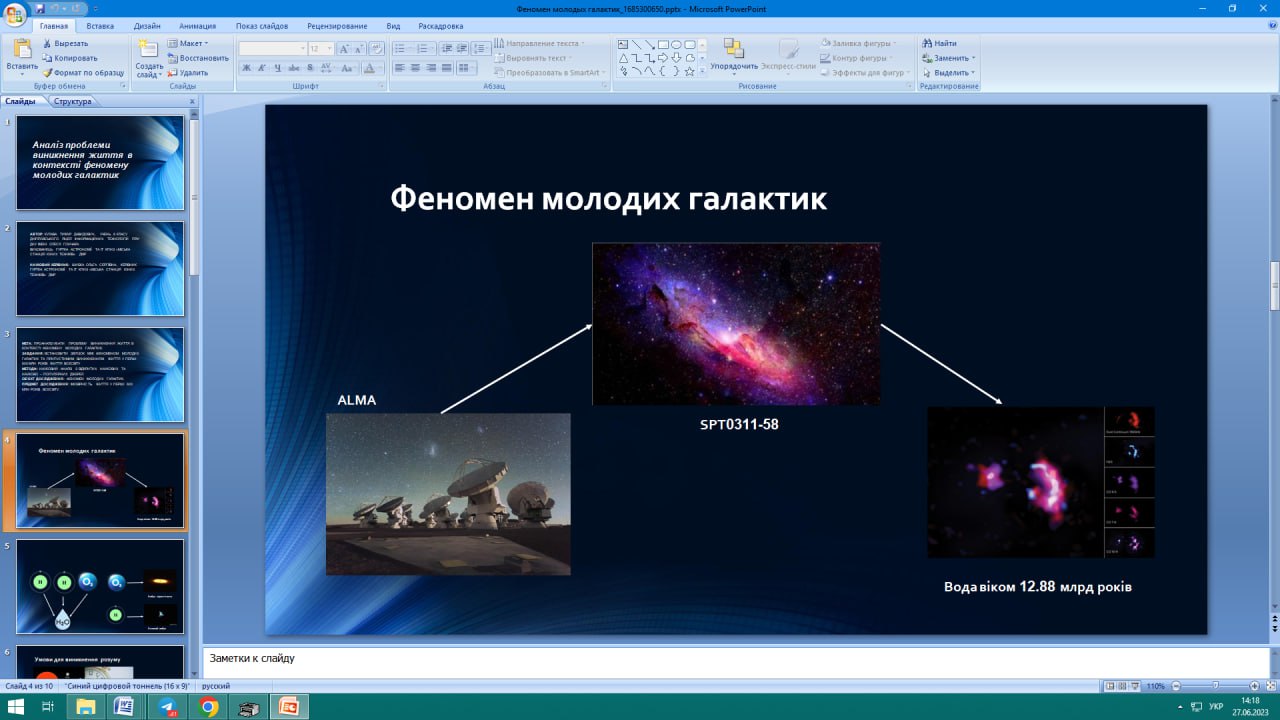The width and height of the screenshot is (1280, 720).
Task: Select the rectangle shape in shapes gallery
Action: 663,44
